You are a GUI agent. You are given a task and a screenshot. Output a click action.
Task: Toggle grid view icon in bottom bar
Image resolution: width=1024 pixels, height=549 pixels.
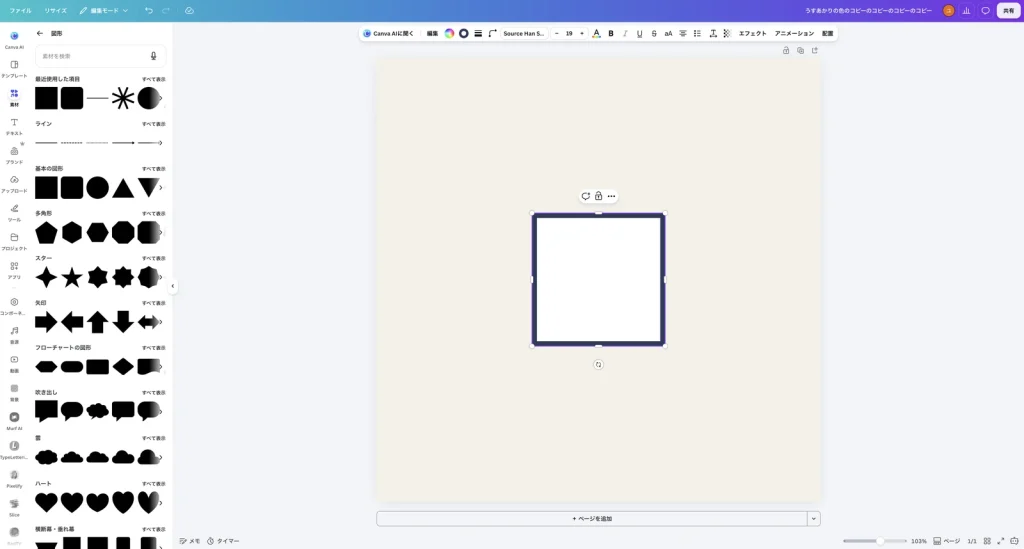(987, 541)
